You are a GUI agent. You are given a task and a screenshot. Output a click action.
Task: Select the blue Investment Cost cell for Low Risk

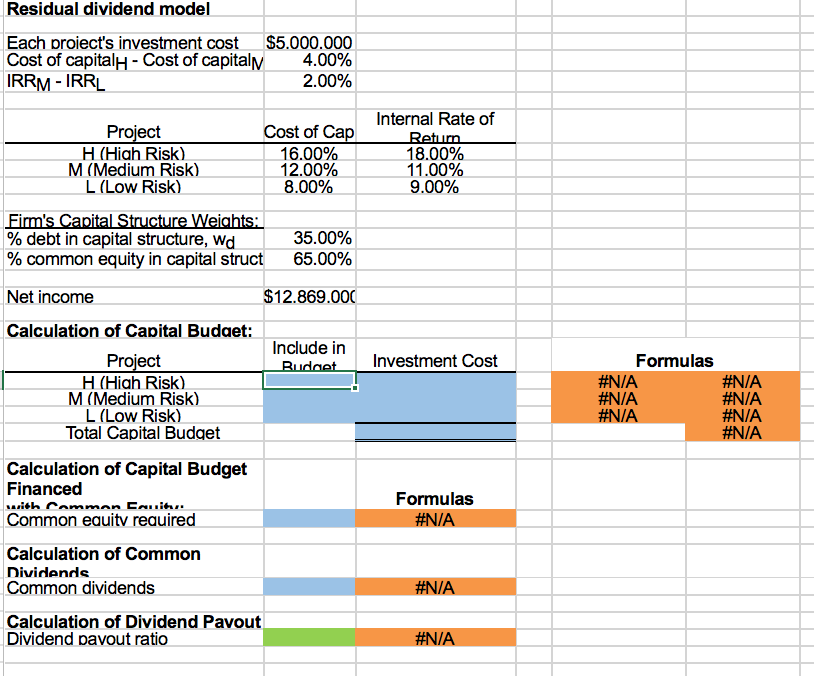click(435, 415)
